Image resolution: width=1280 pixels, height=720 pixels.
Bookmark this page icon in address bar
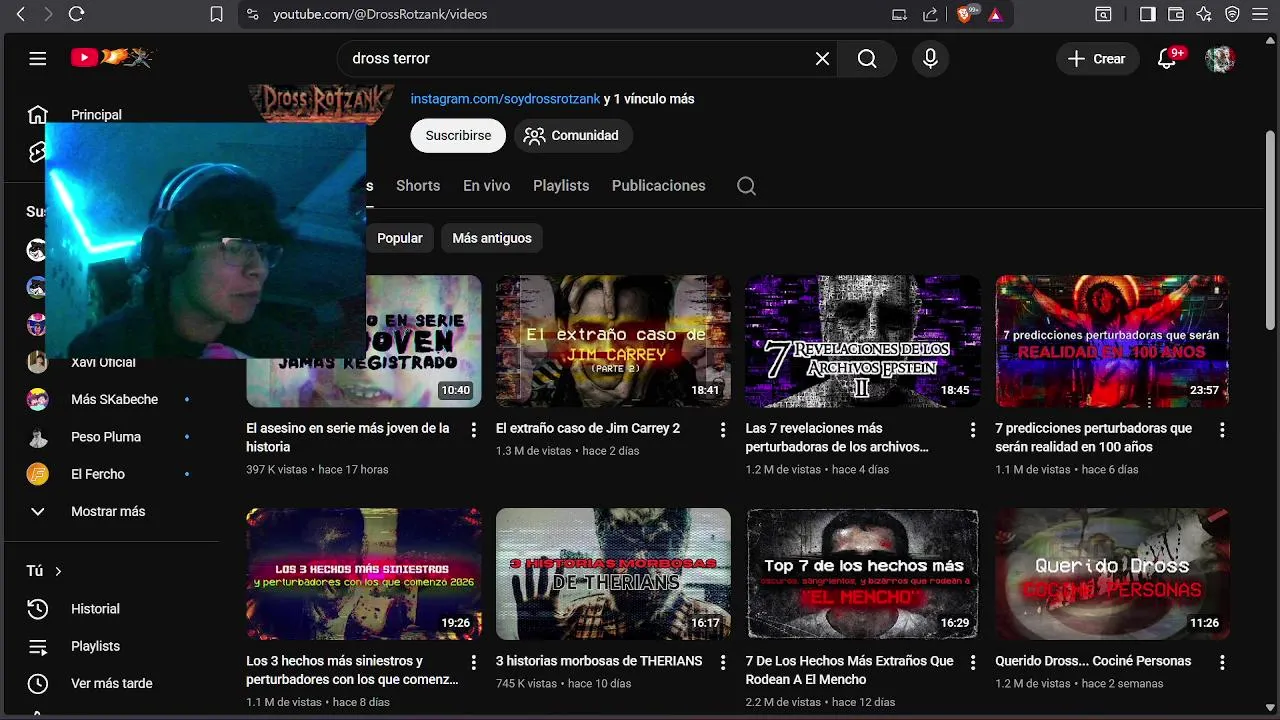click(216, 14)
